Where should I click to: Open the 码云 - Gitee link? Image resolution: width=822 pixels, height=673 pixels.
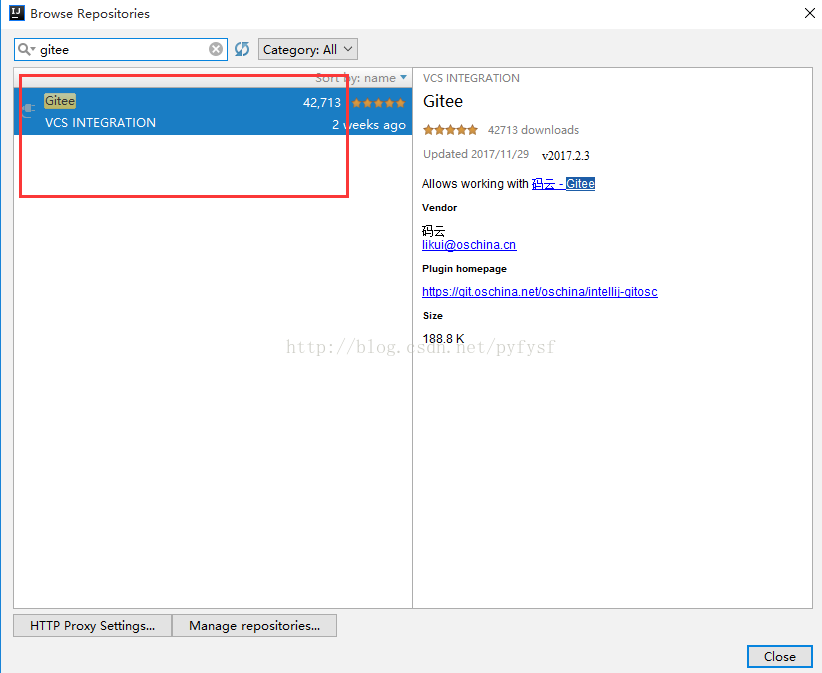563,184
